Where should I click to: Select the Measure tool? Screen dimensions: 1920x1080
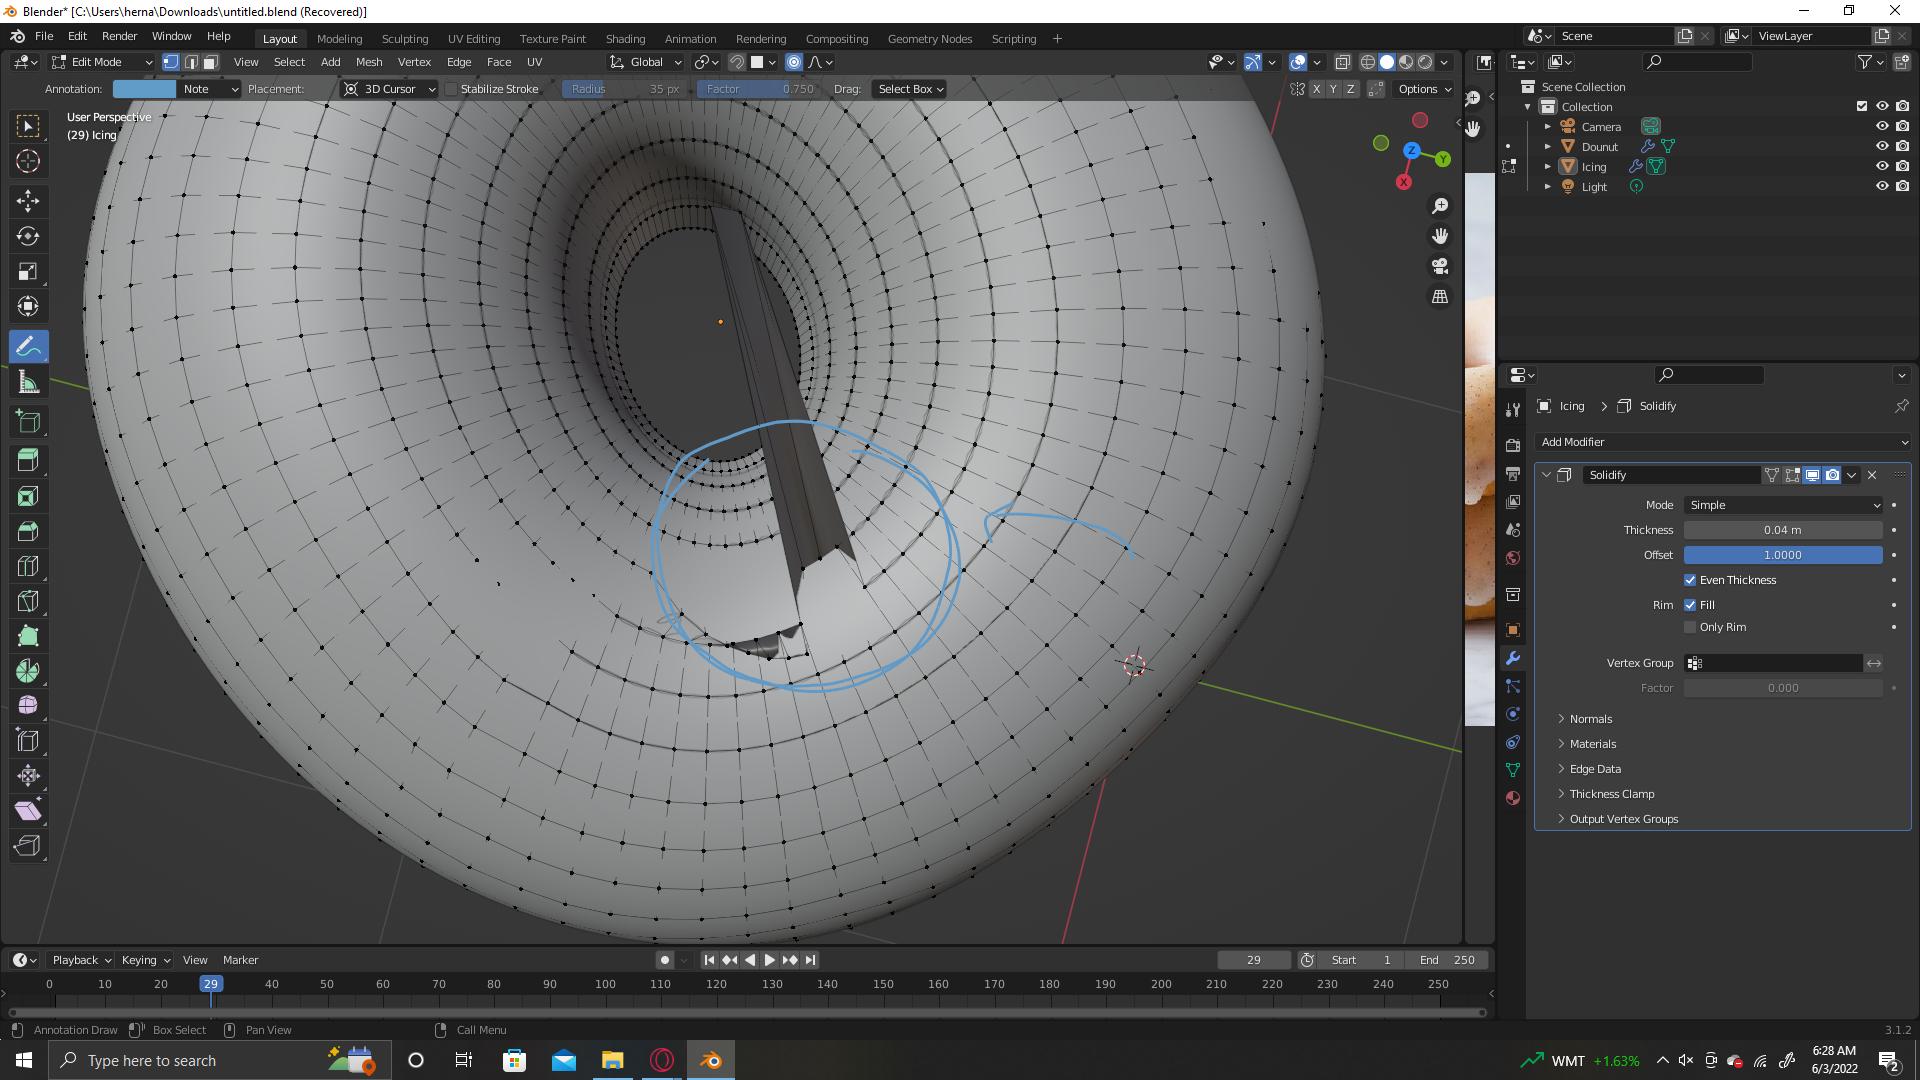click(28, 381)
